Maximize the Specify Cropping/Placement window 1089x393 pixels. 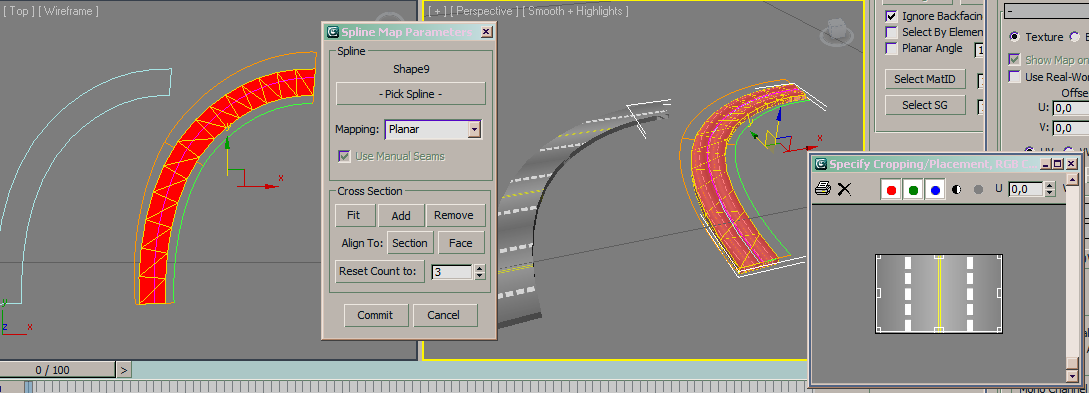(1058, 164)
